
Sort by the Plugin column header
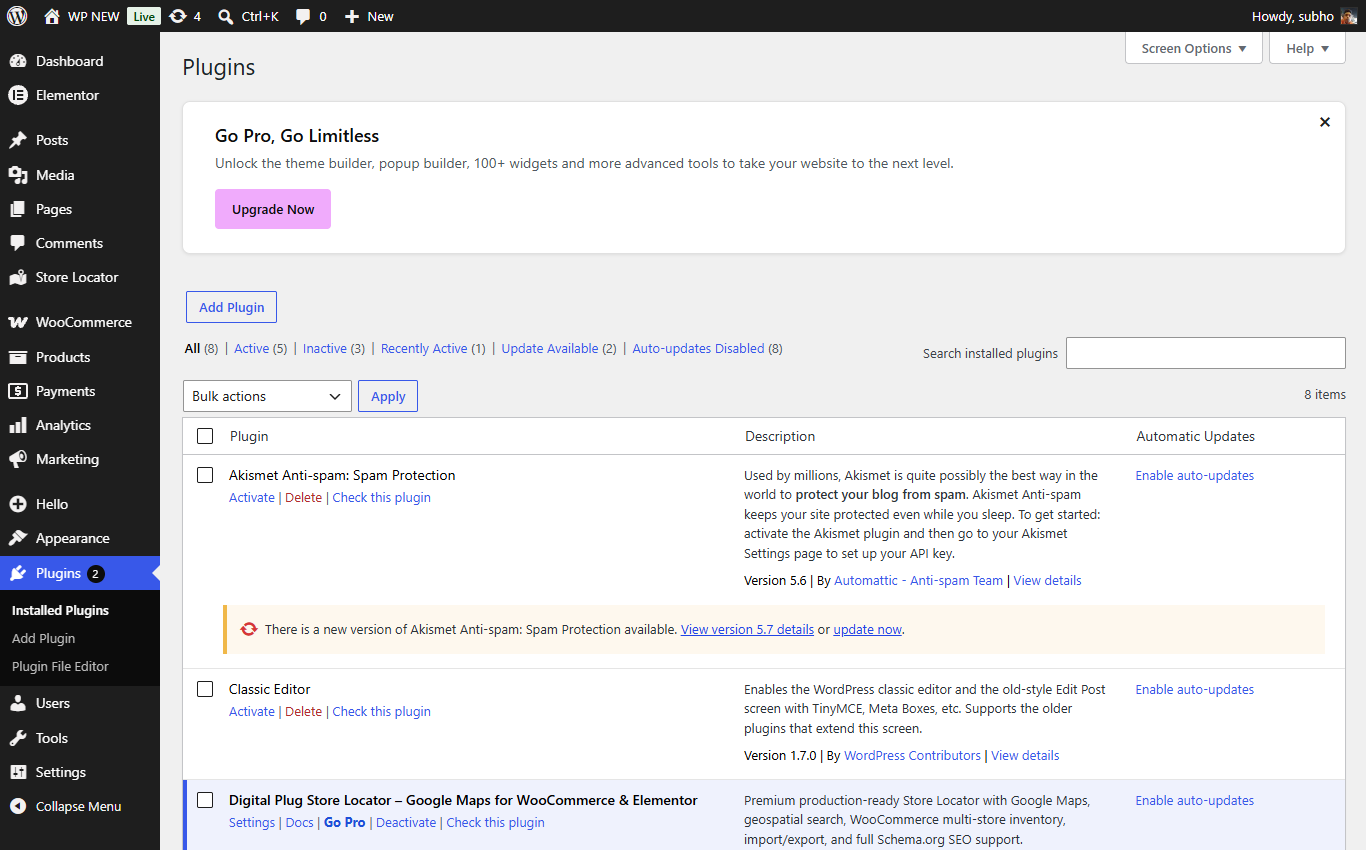coord(249,436)
